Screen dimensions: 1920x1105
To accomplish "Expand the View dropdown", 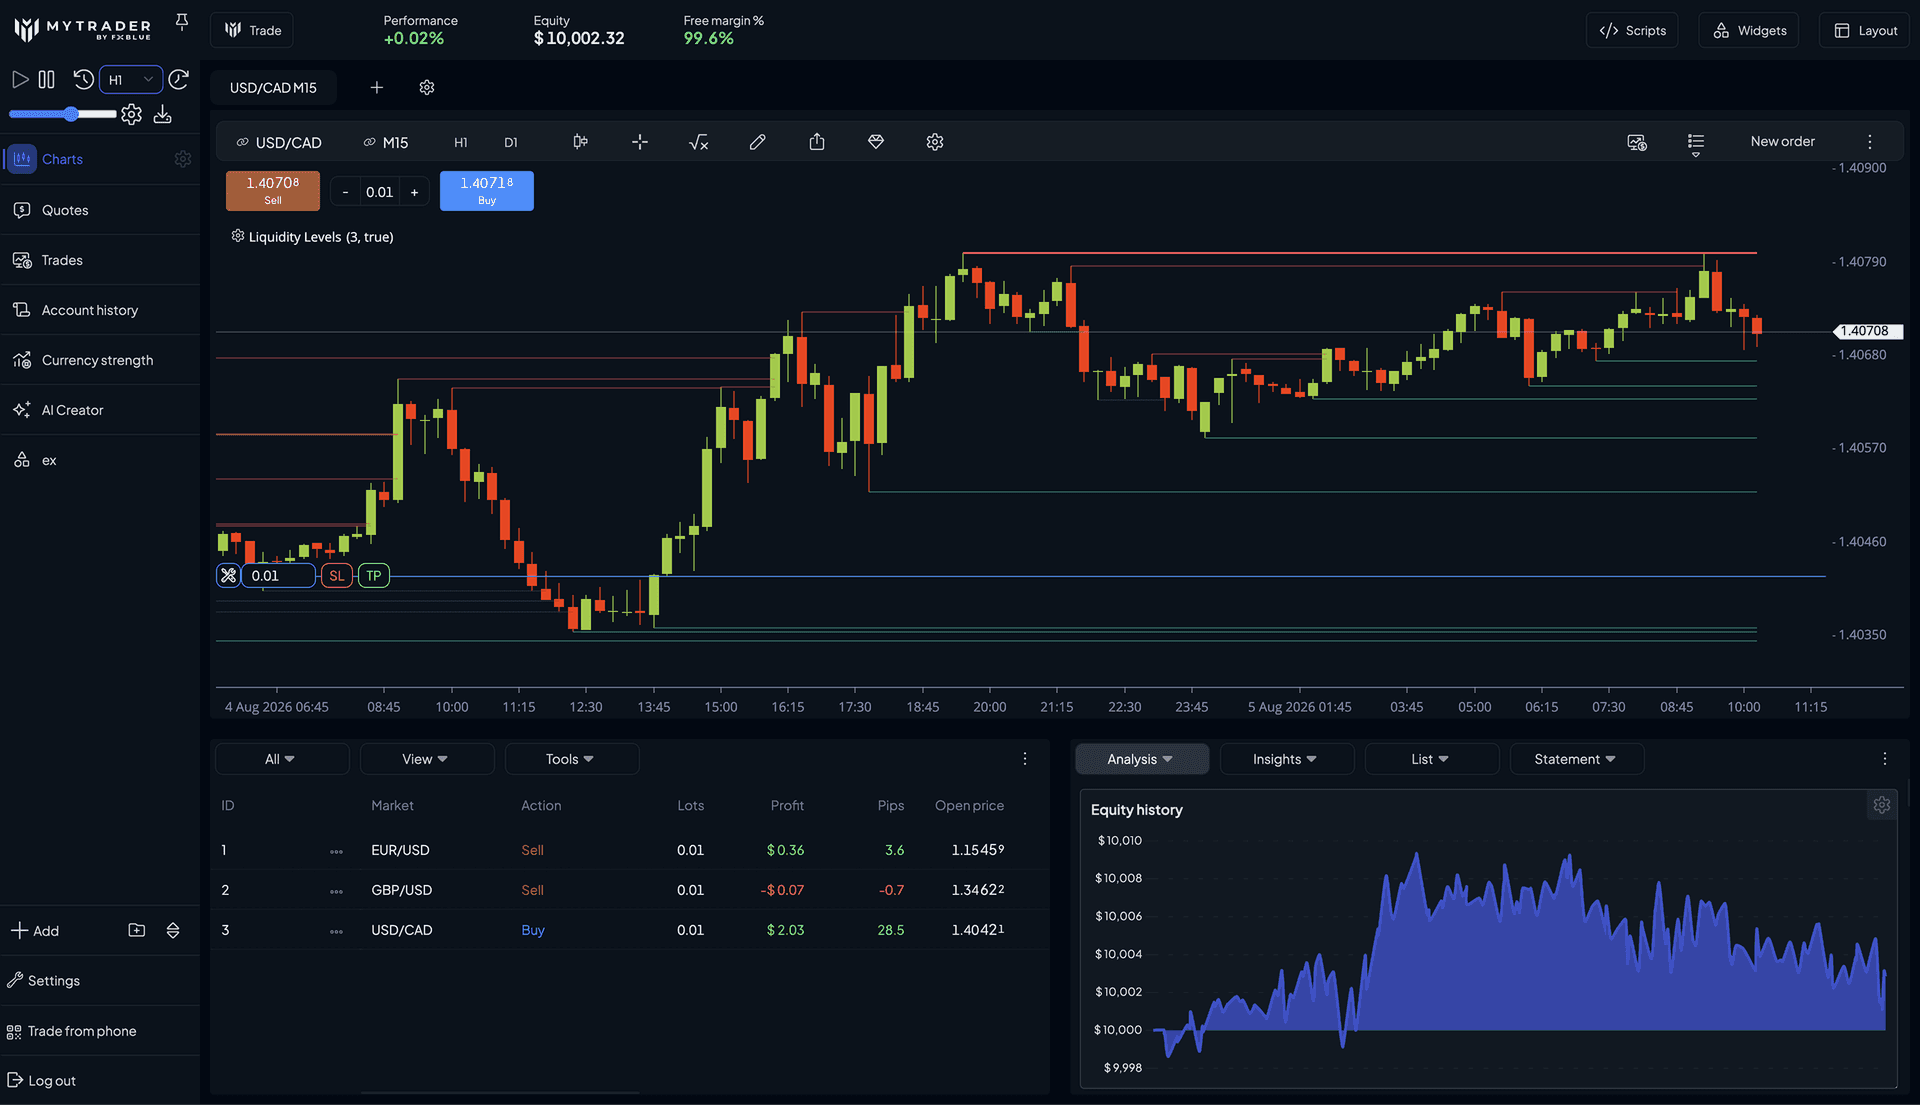I will (x=426, y=759).
